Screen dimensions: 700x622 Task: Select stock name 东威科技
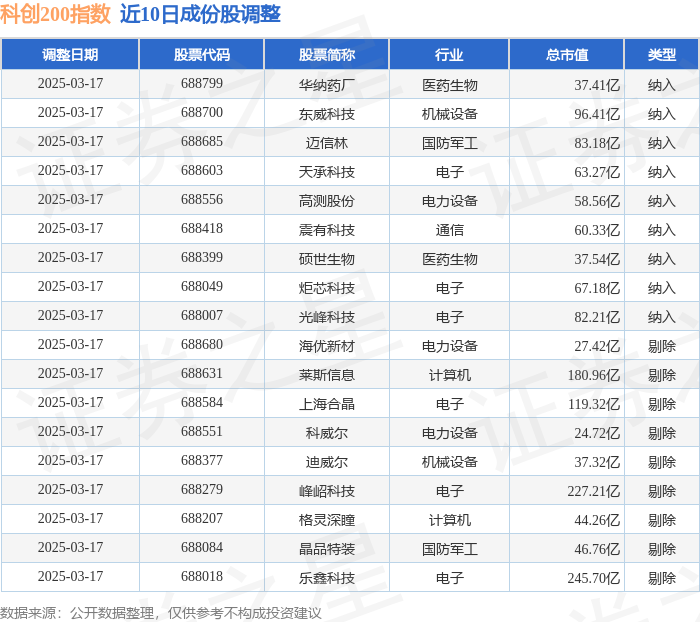(327, 114)
